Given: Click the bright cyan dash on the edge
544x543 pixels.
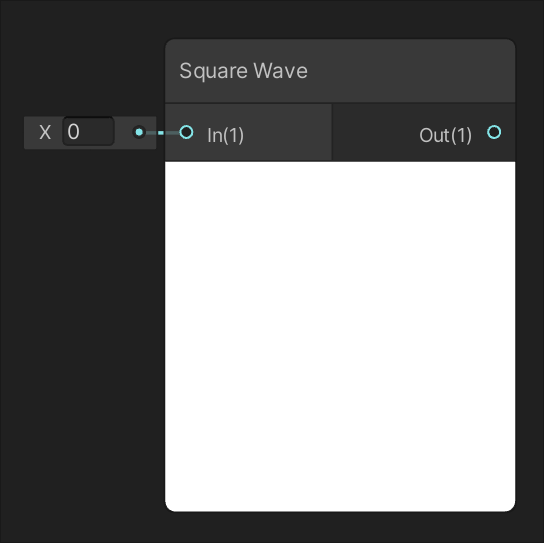Looking at the screenshot, I should (x=161, y=133).
